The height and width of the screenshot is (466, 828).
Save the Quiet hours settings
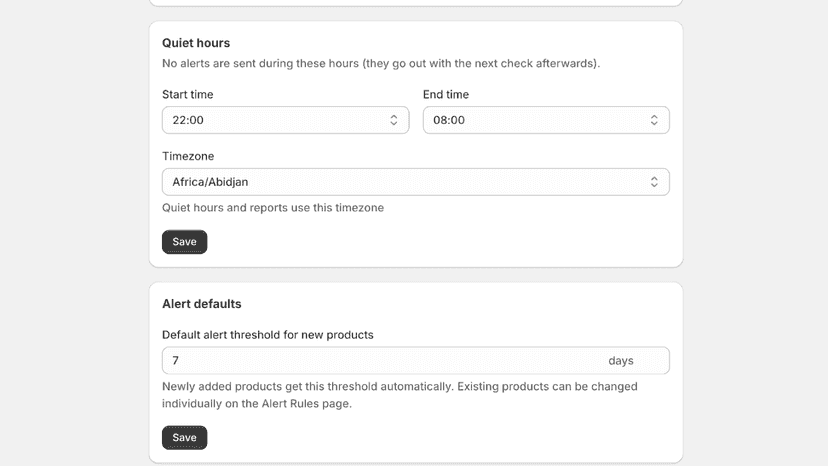pyautogui.click(x=184, y=242)
